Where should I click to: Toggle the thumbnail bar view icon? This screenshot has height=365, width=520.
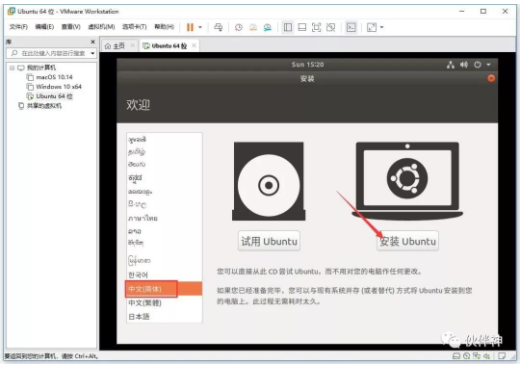point(302,27)
